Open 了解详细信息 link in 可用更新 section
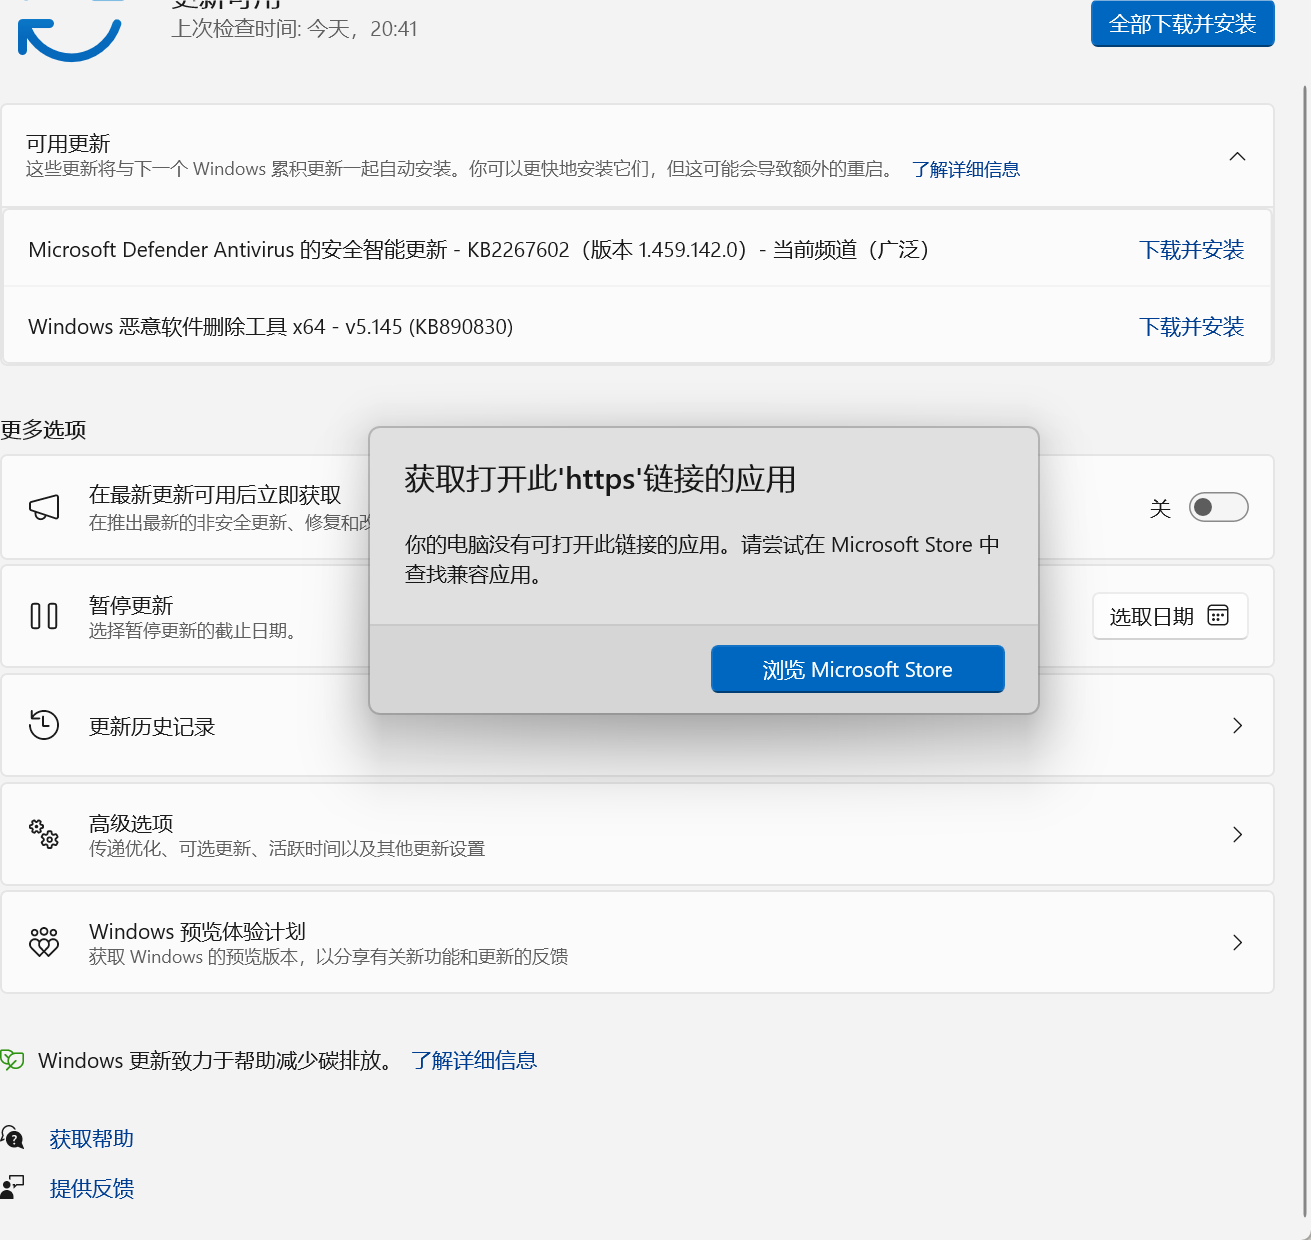1311x1240 pixels. 966,169
